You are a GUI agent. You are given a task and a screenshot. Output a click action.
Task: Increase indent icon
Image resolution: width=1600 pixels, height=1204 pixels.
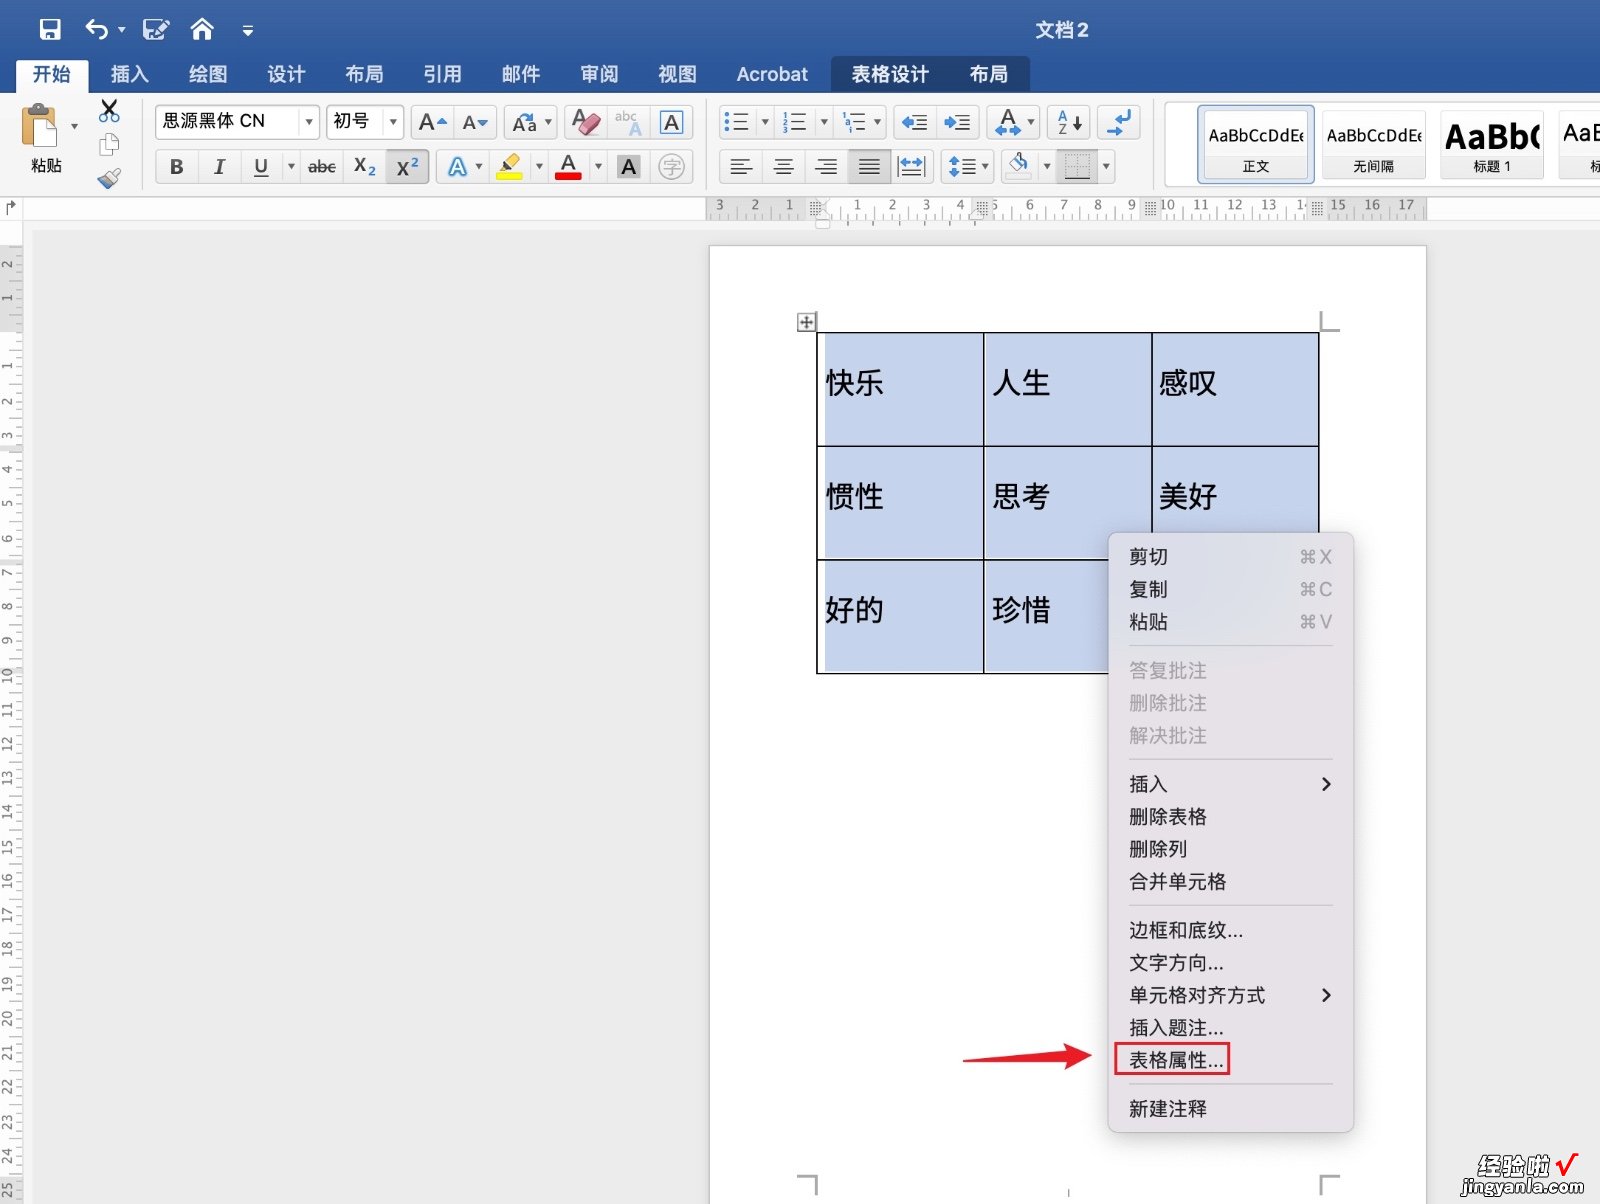[957, 122]
